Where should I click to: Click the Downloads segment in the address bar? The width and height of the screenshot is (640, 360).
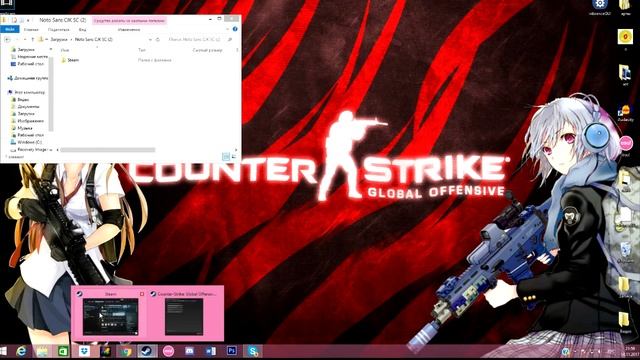[59, 40]
